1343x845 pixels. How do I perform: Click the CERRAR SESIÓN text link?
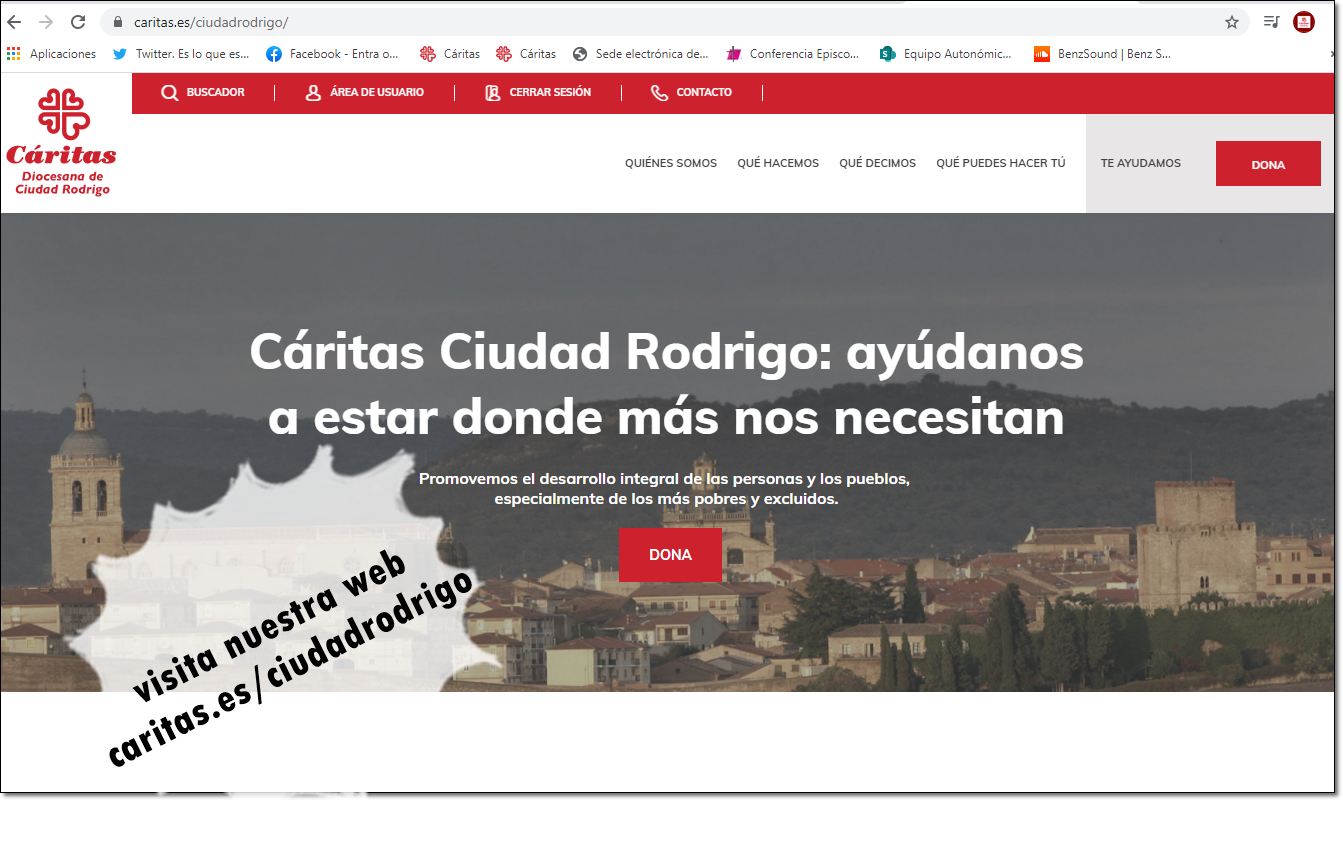550,92
